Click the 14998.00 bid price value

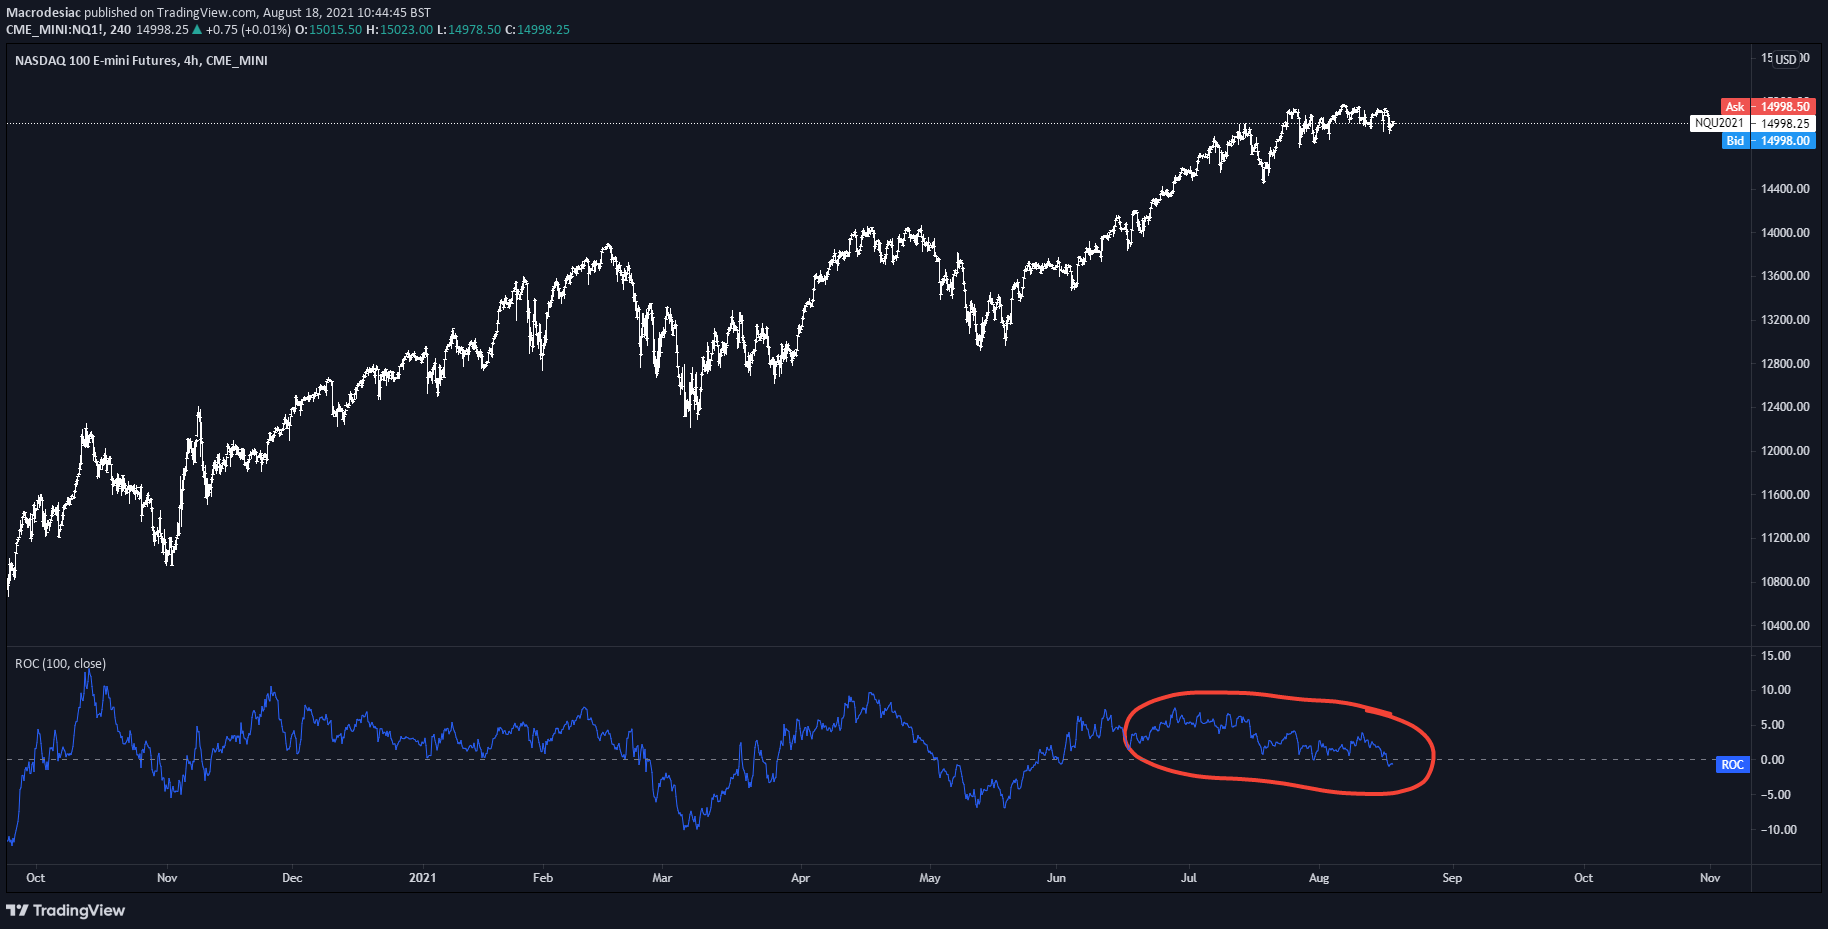[x=1784, y=141]
